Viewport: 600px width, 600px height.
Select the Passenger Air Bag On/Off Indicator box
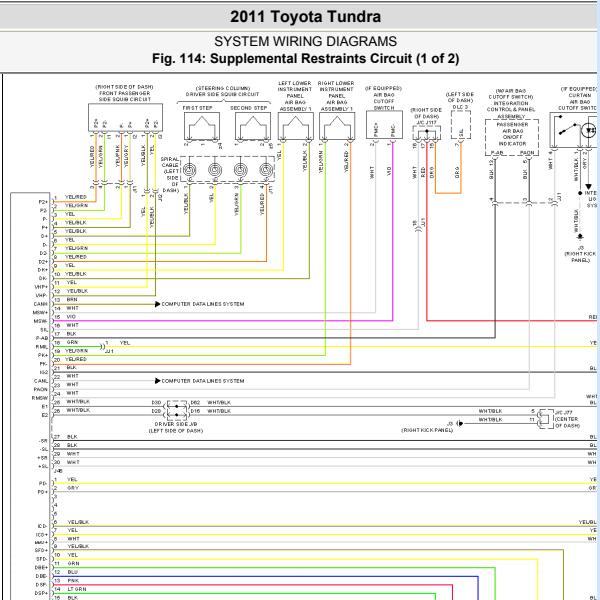pyautogui.click(x=512, y=137)
